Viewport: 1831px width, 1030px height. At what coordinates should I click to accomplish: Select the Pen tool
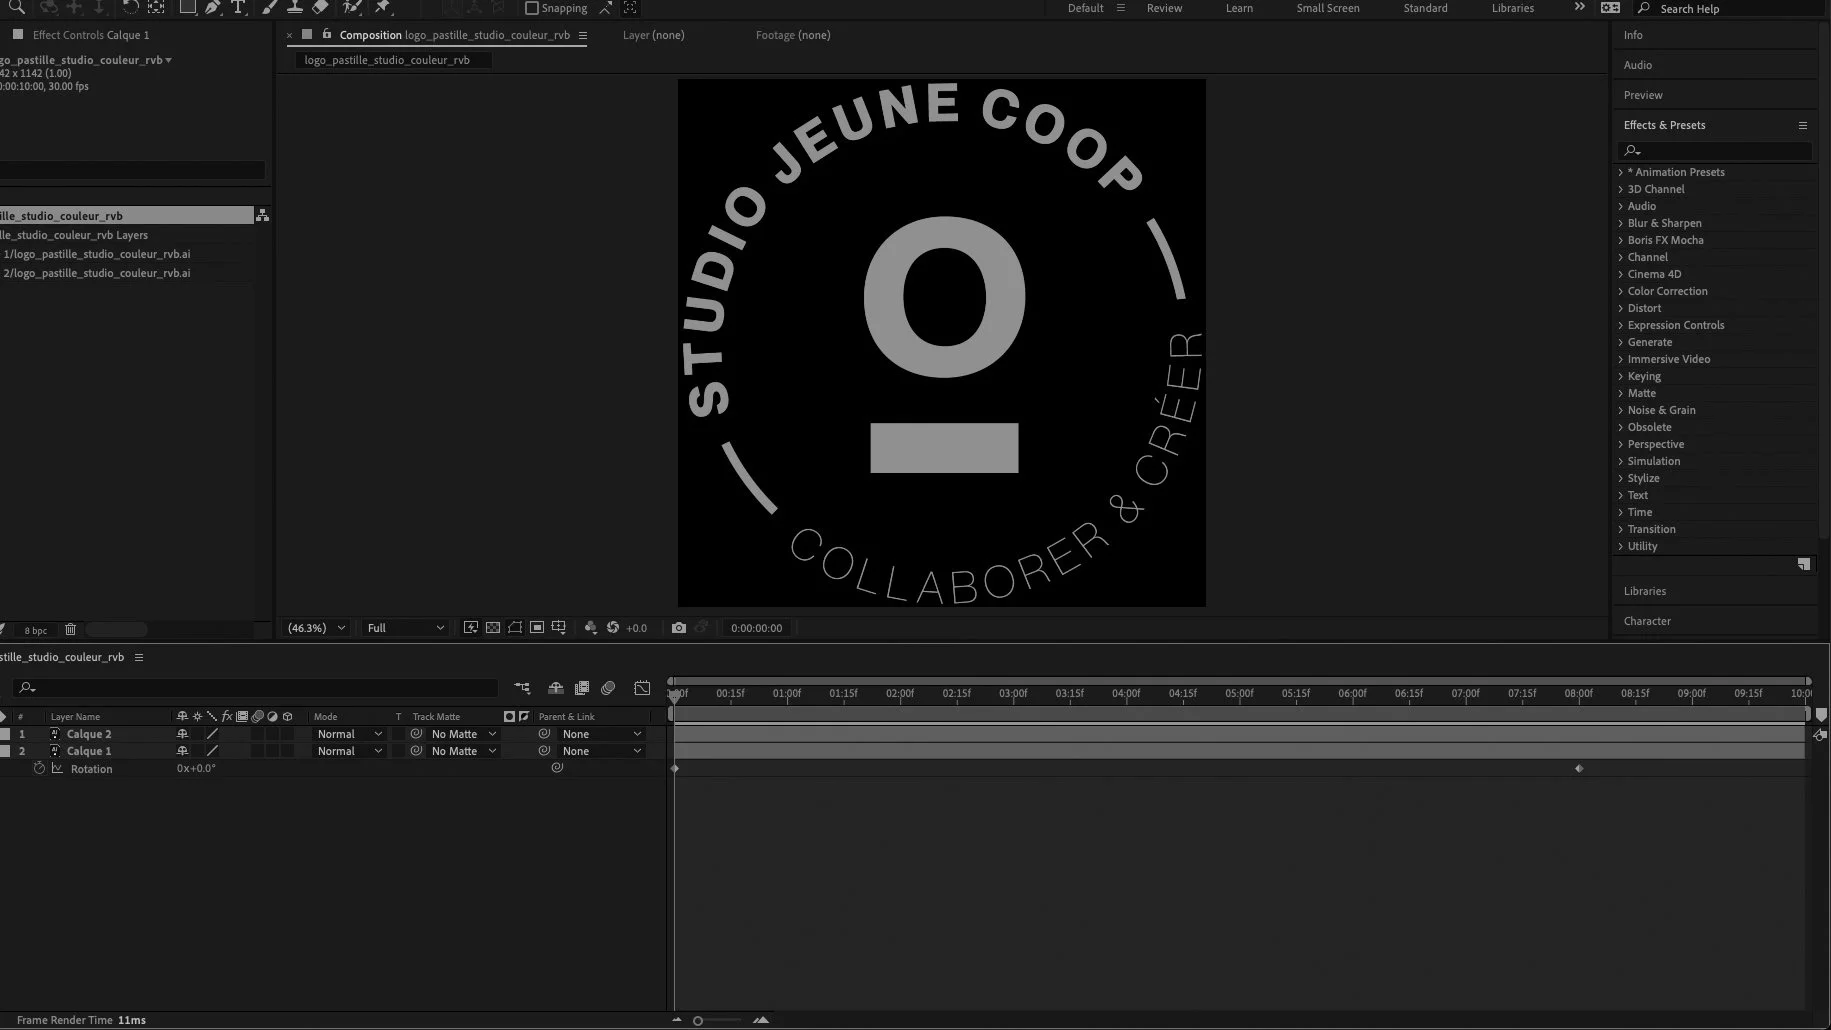pyautogui.click(x=213, y=7)
